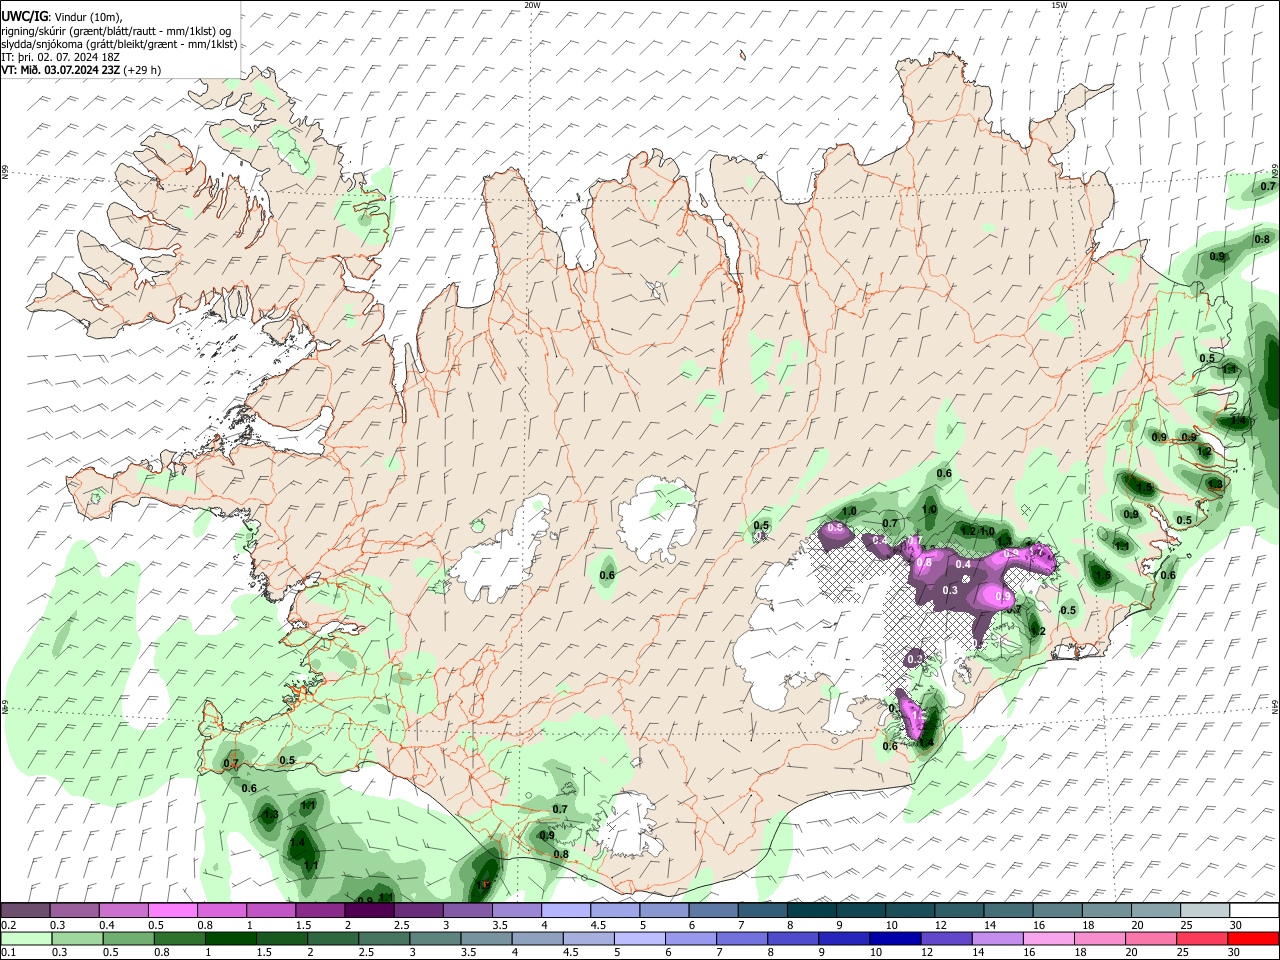Pick the royal blue 9 rain legend swatch

click(845, 938)
